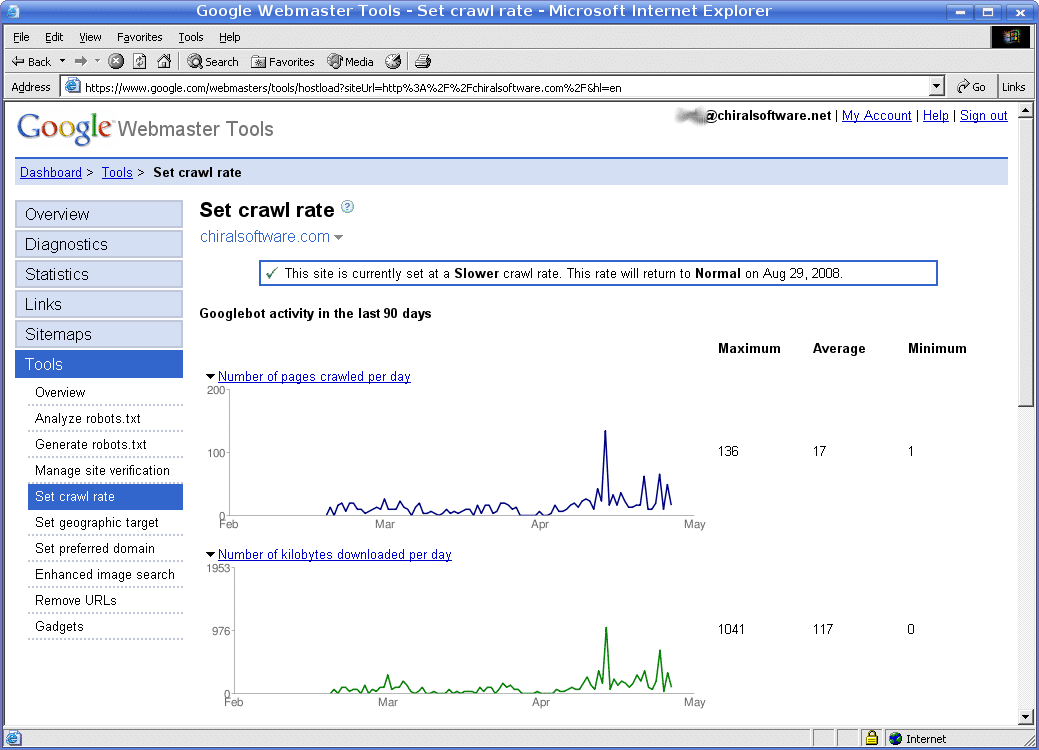Go to the Sitemaps sidebar section
This screenshot has height=750, width=1039.
(x=99, y=335)
